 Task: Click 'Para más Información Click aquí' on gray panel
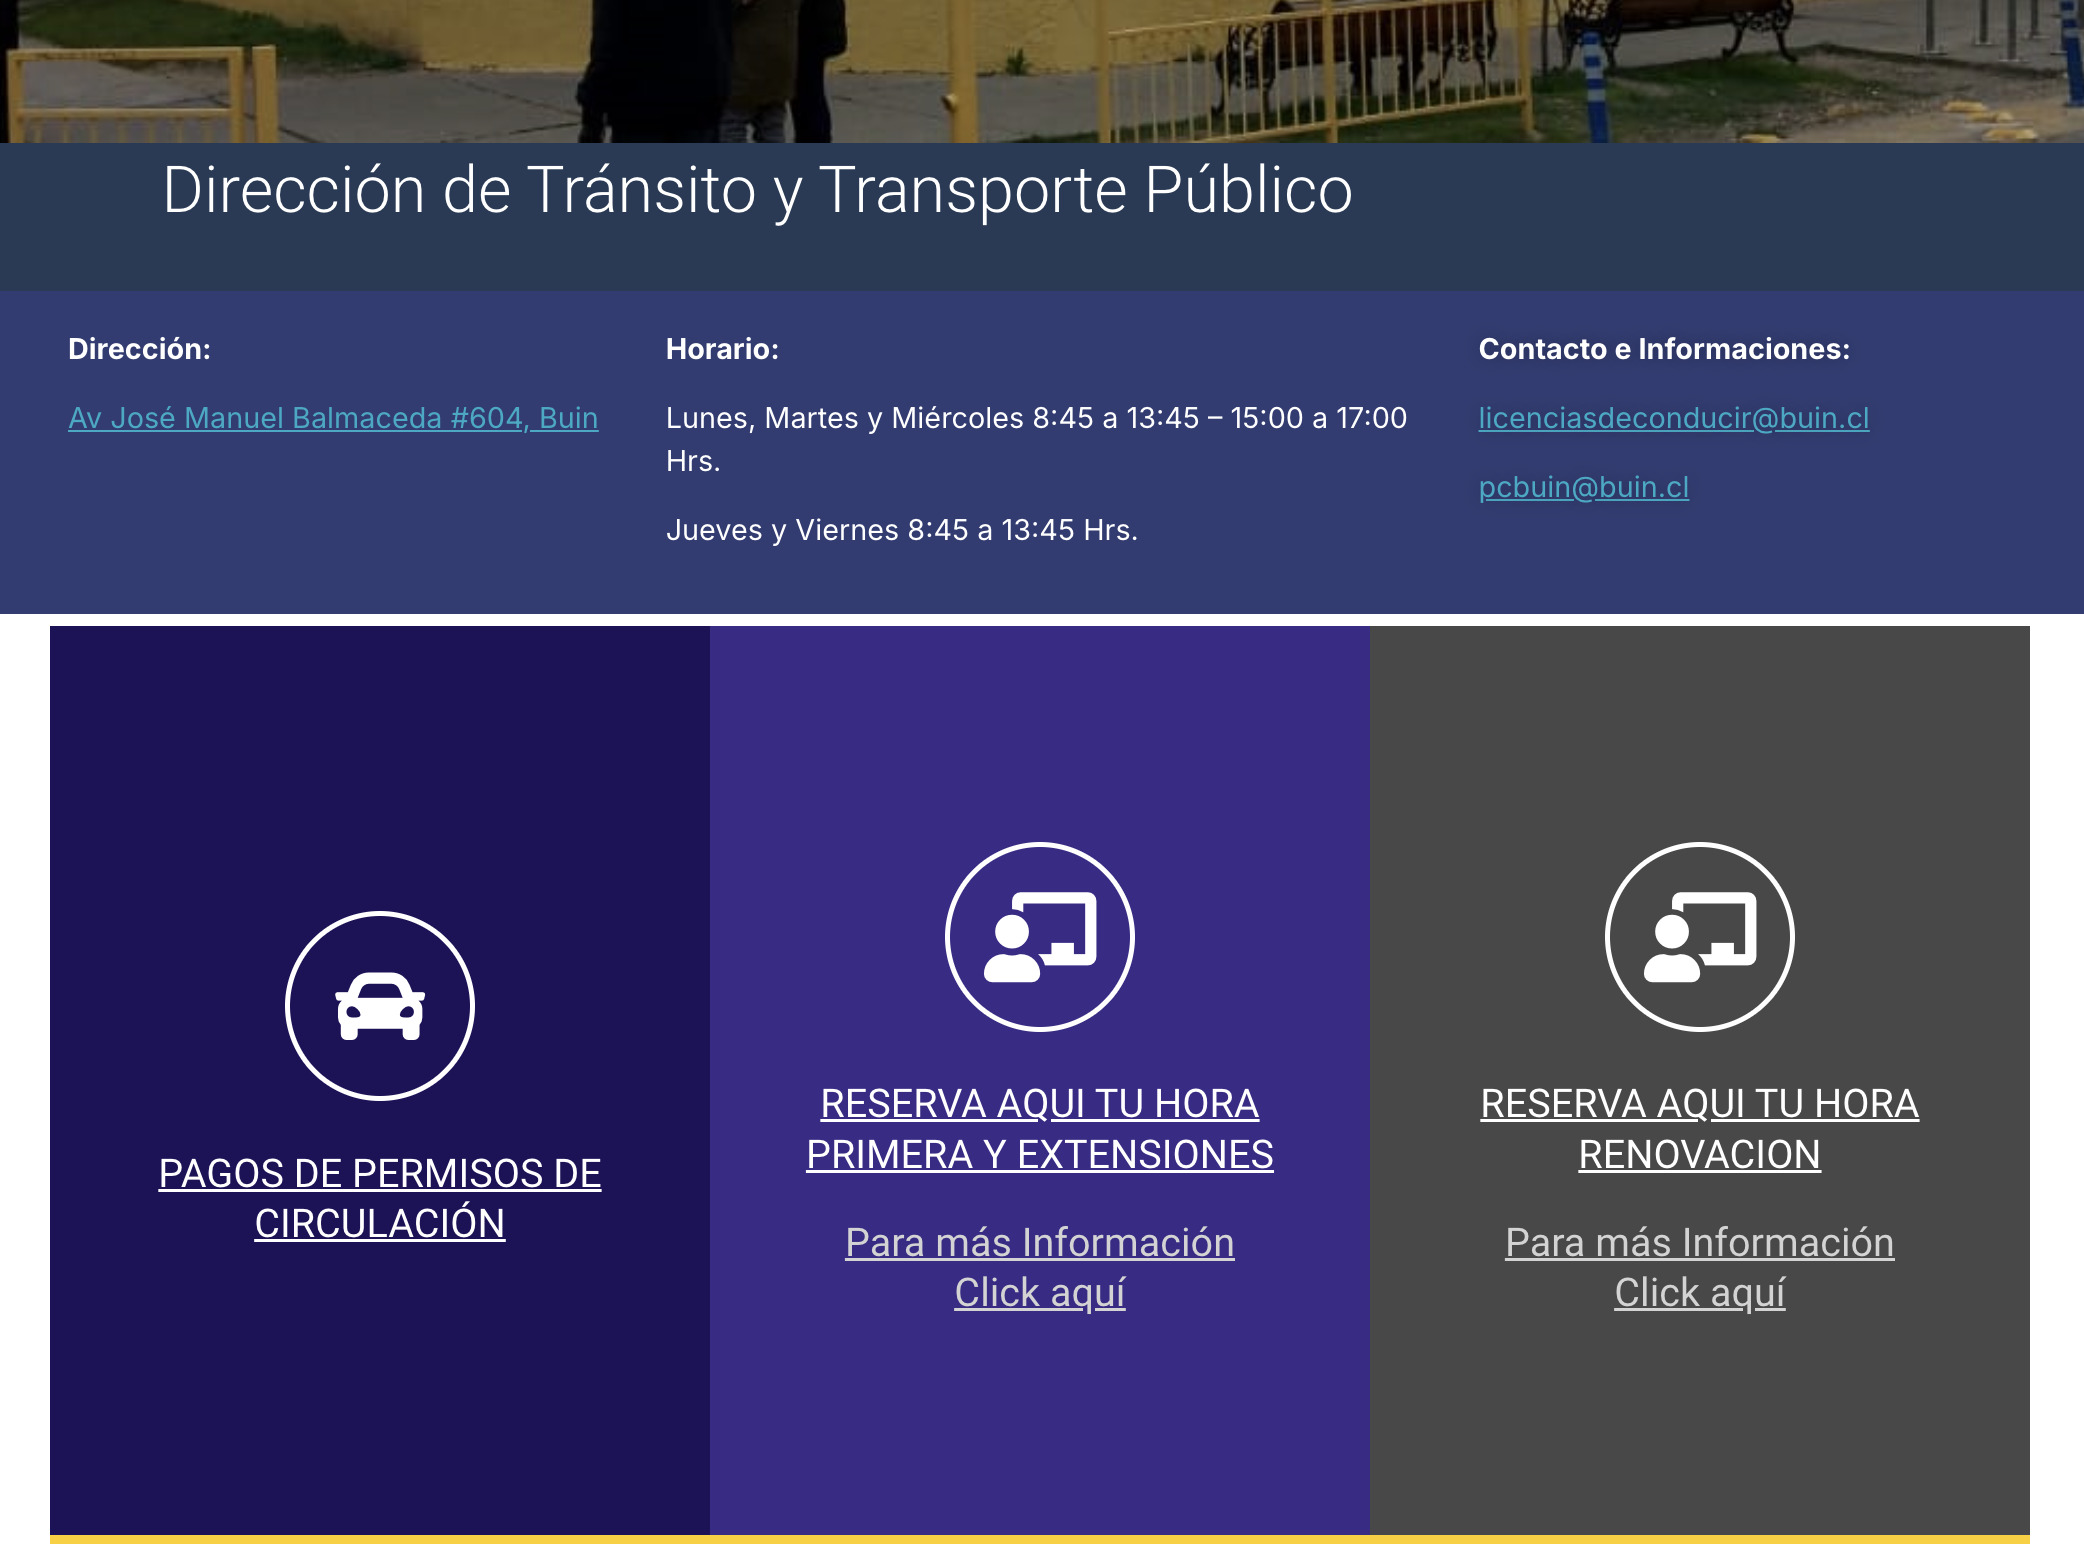point(1698,1268)
